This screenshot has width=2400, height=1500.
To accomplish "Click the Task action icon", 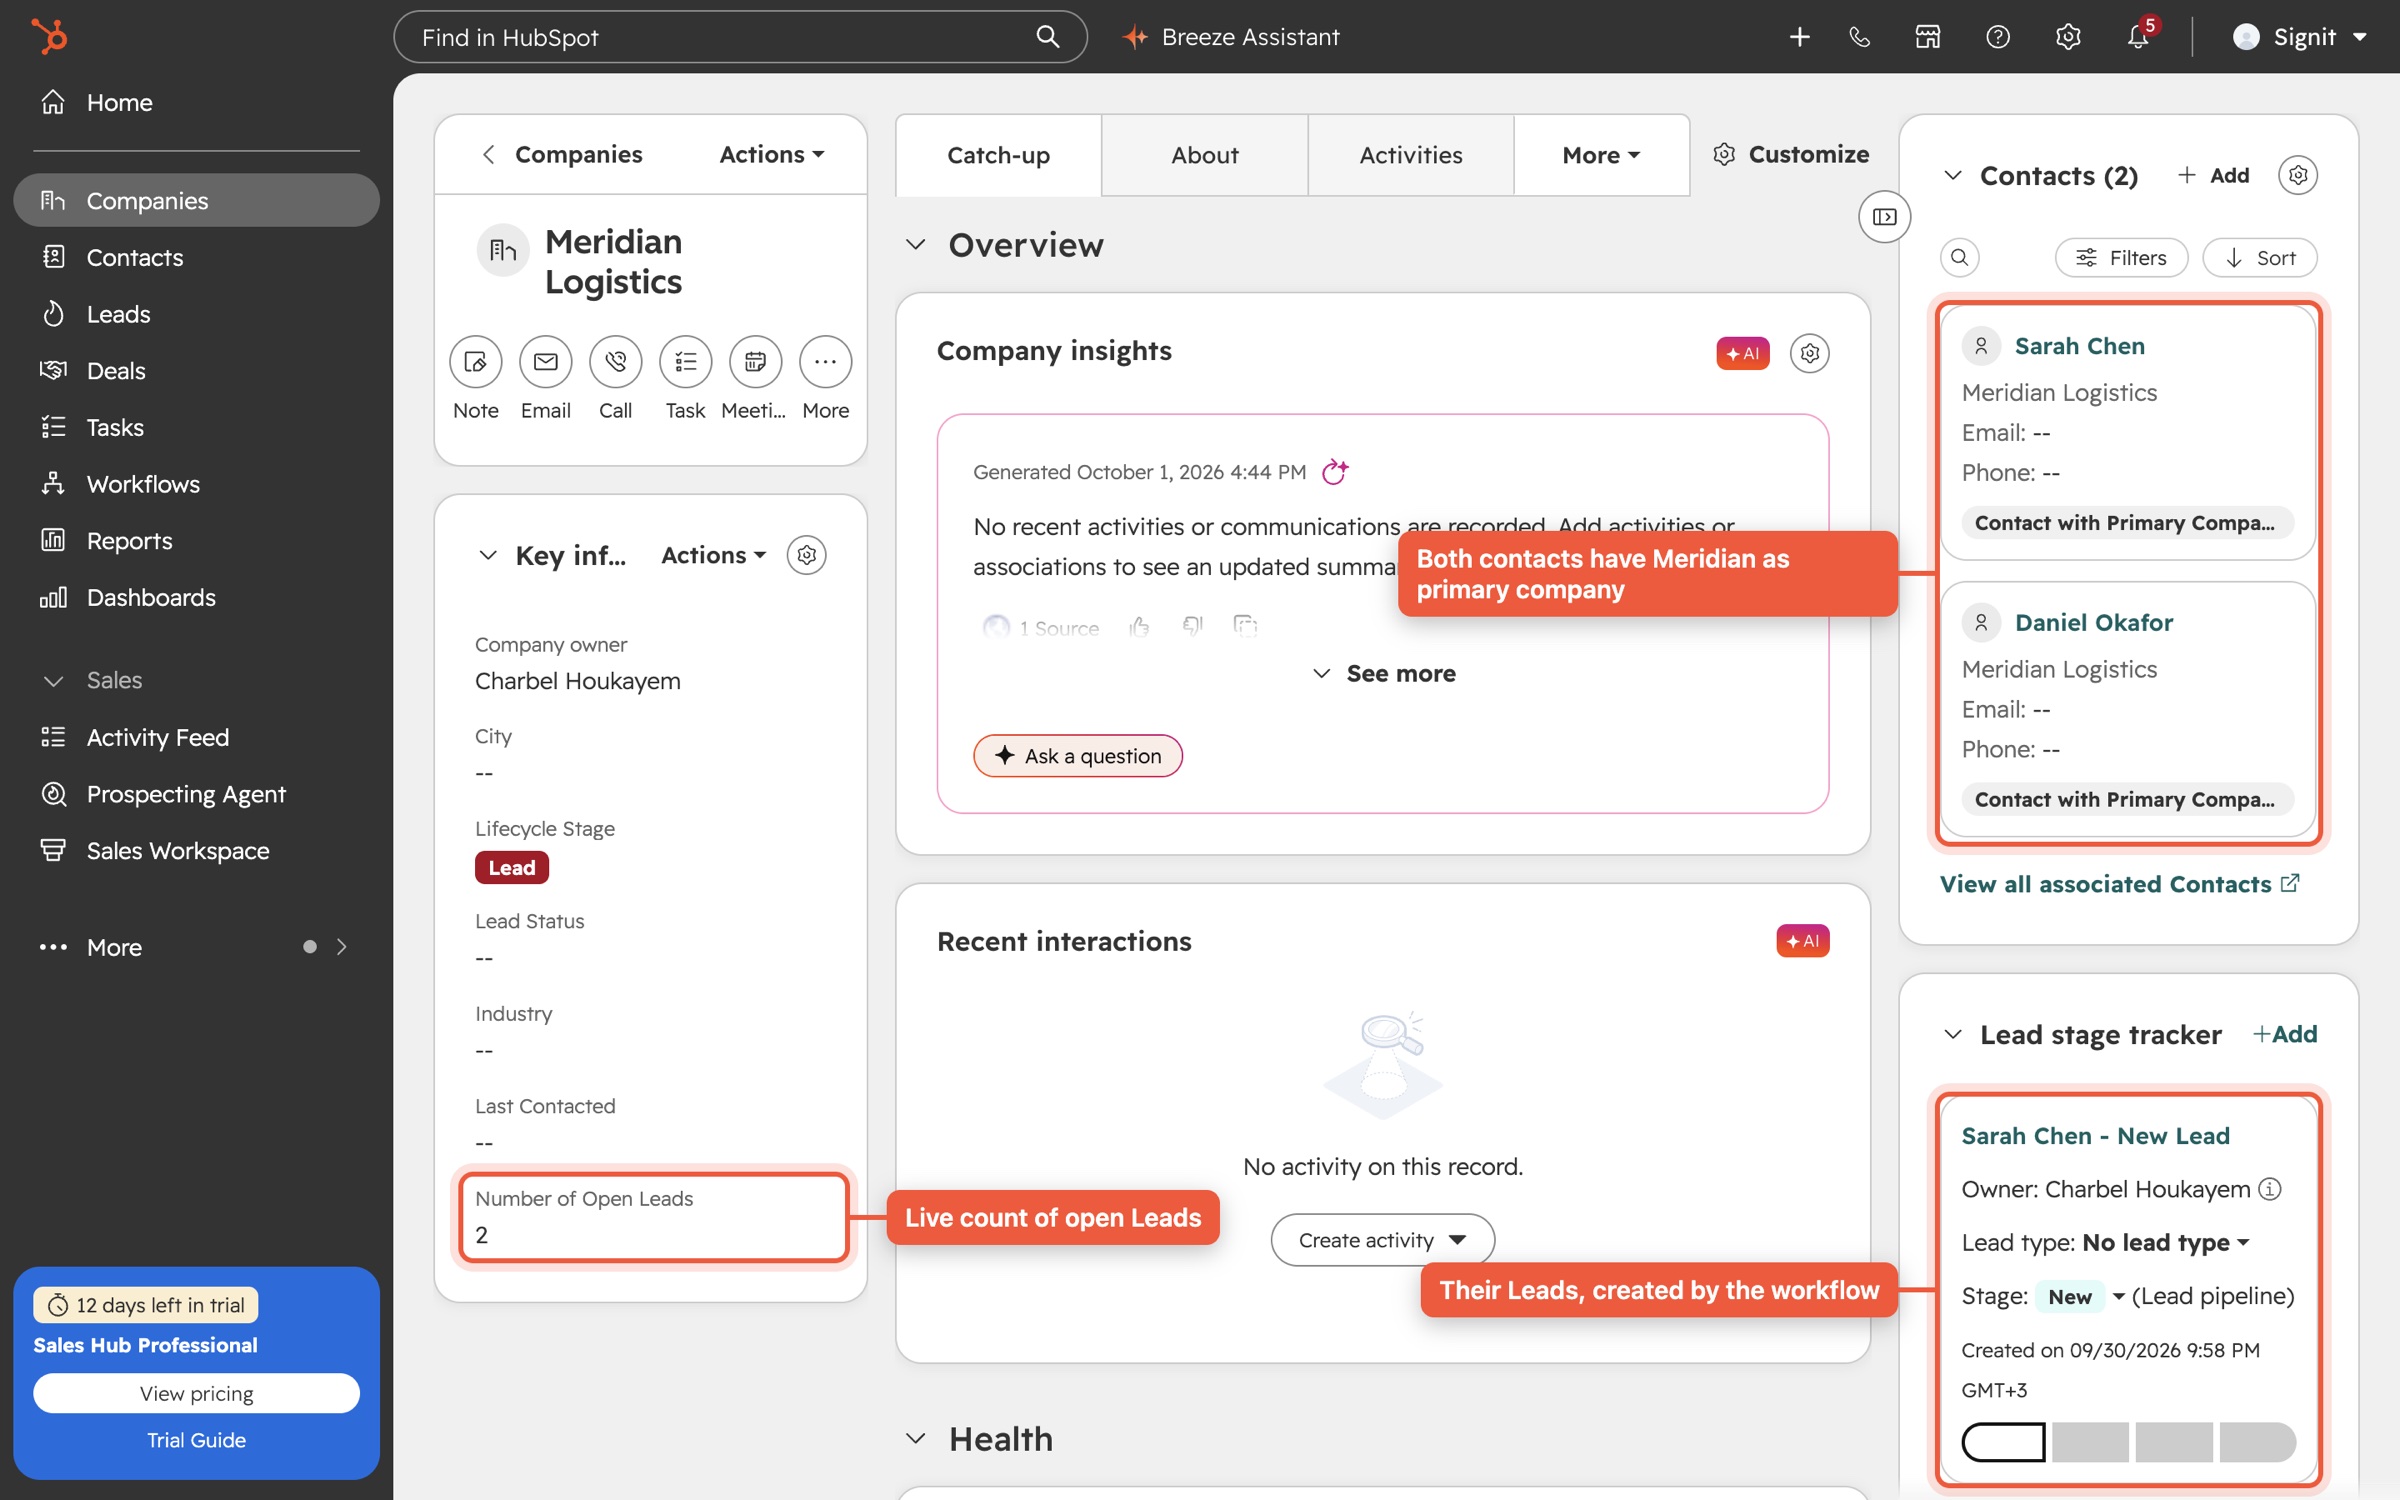I will click(685, 361).
